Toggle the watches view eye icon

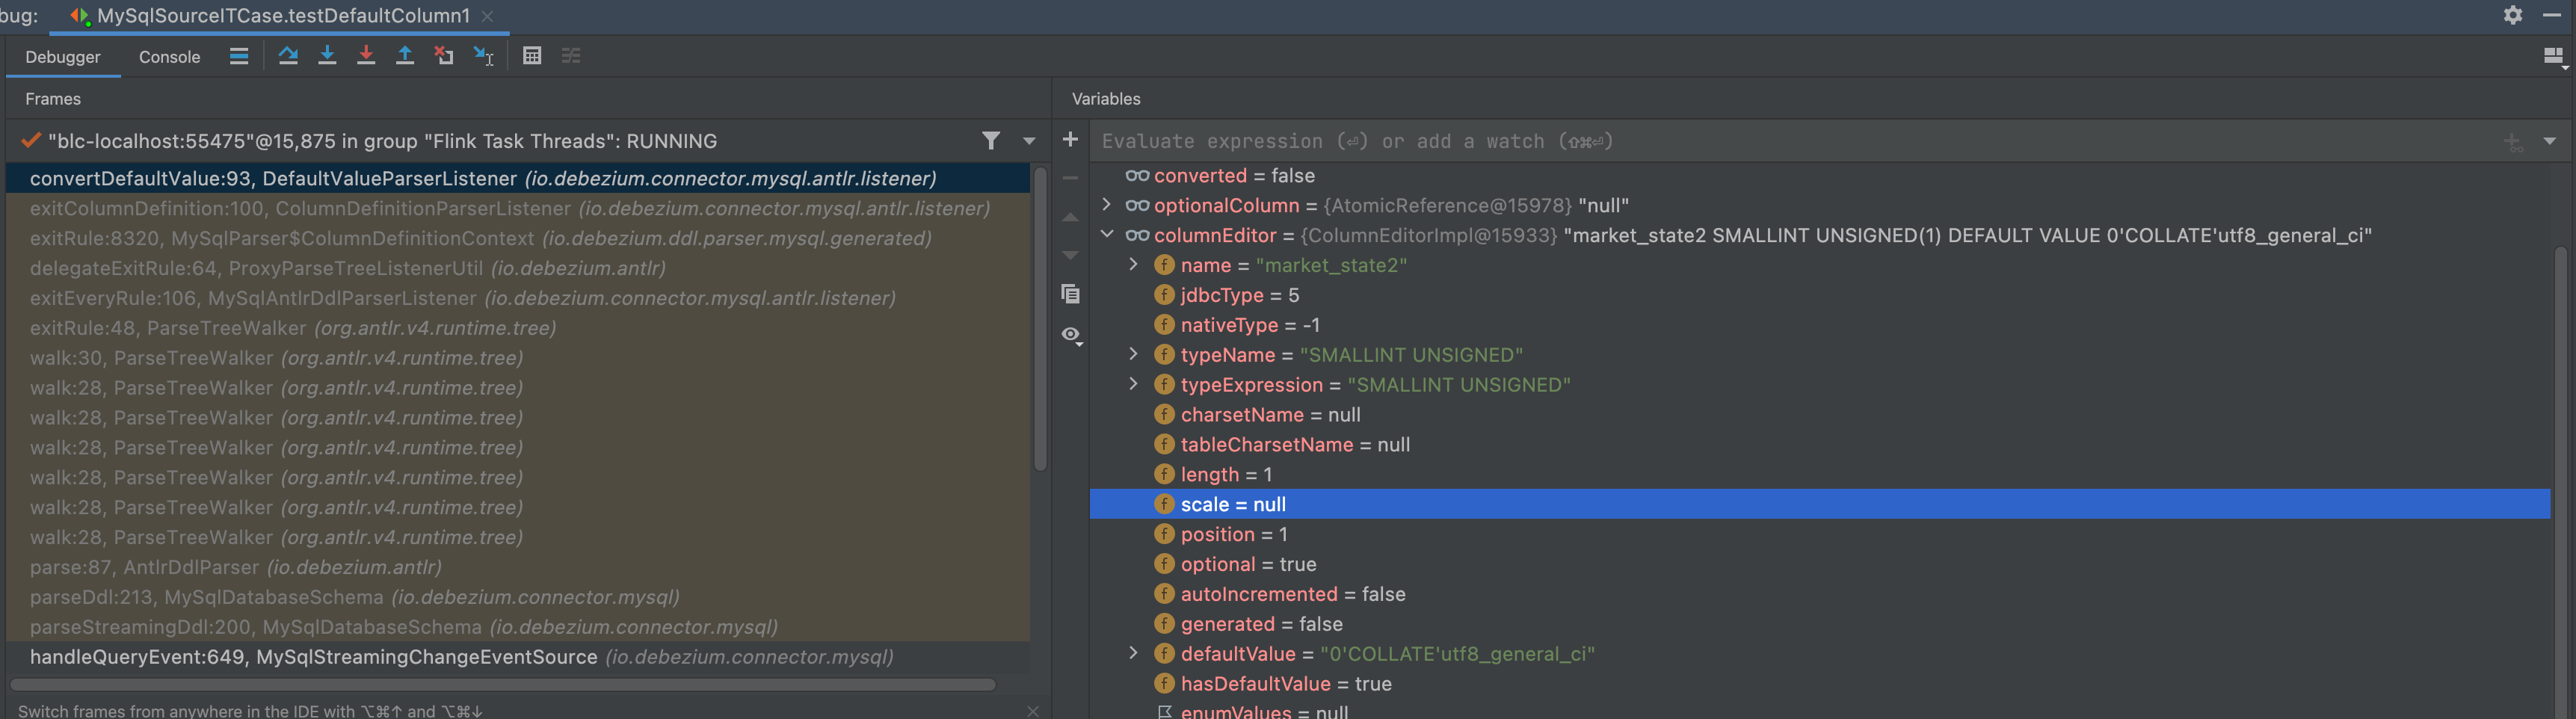coord(1071,335)
